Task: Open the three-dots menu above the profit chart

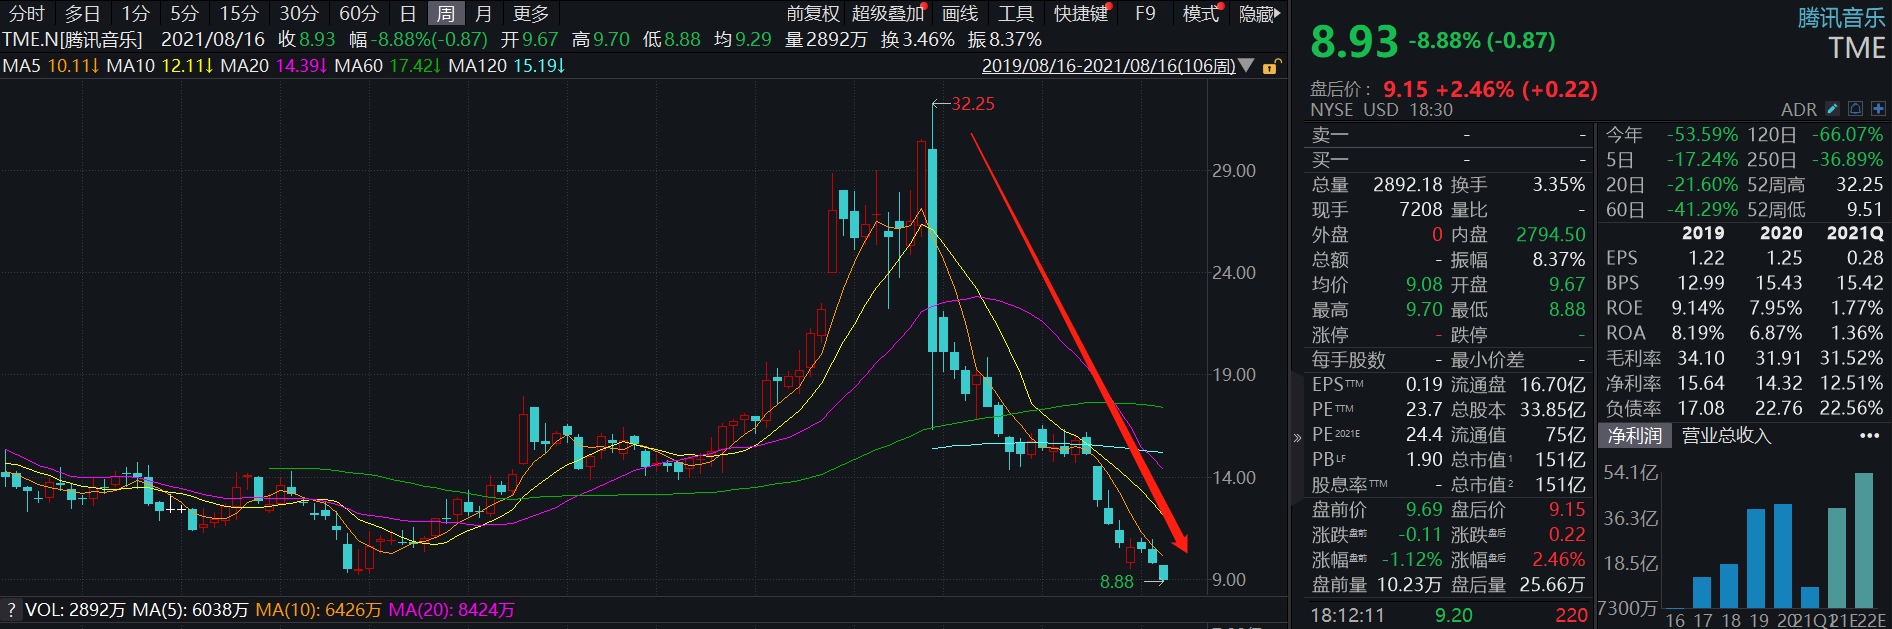Action: click(x=1869, y=436)
